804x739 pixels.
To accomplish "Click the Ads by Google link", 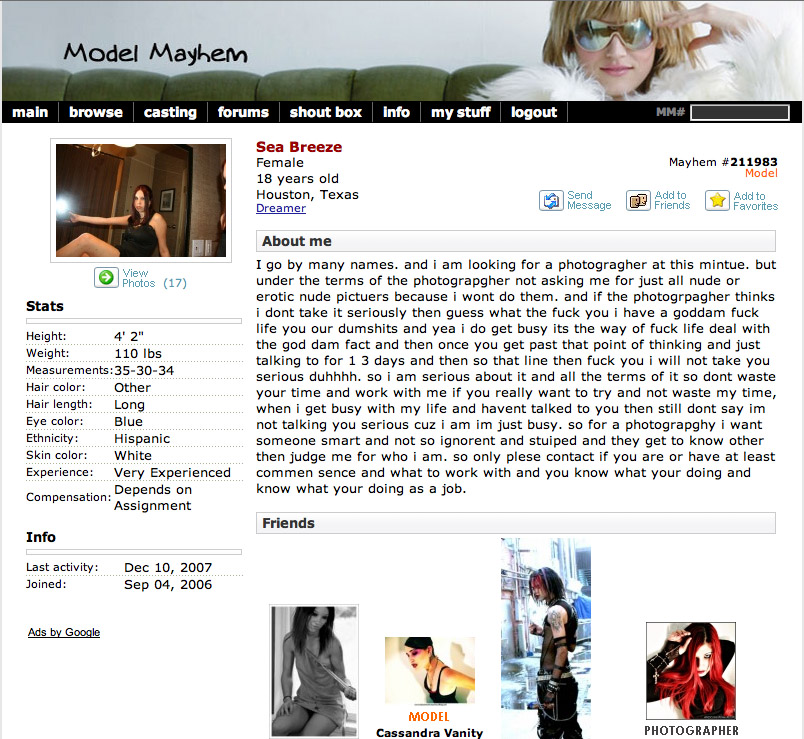I will pos(64,632).
